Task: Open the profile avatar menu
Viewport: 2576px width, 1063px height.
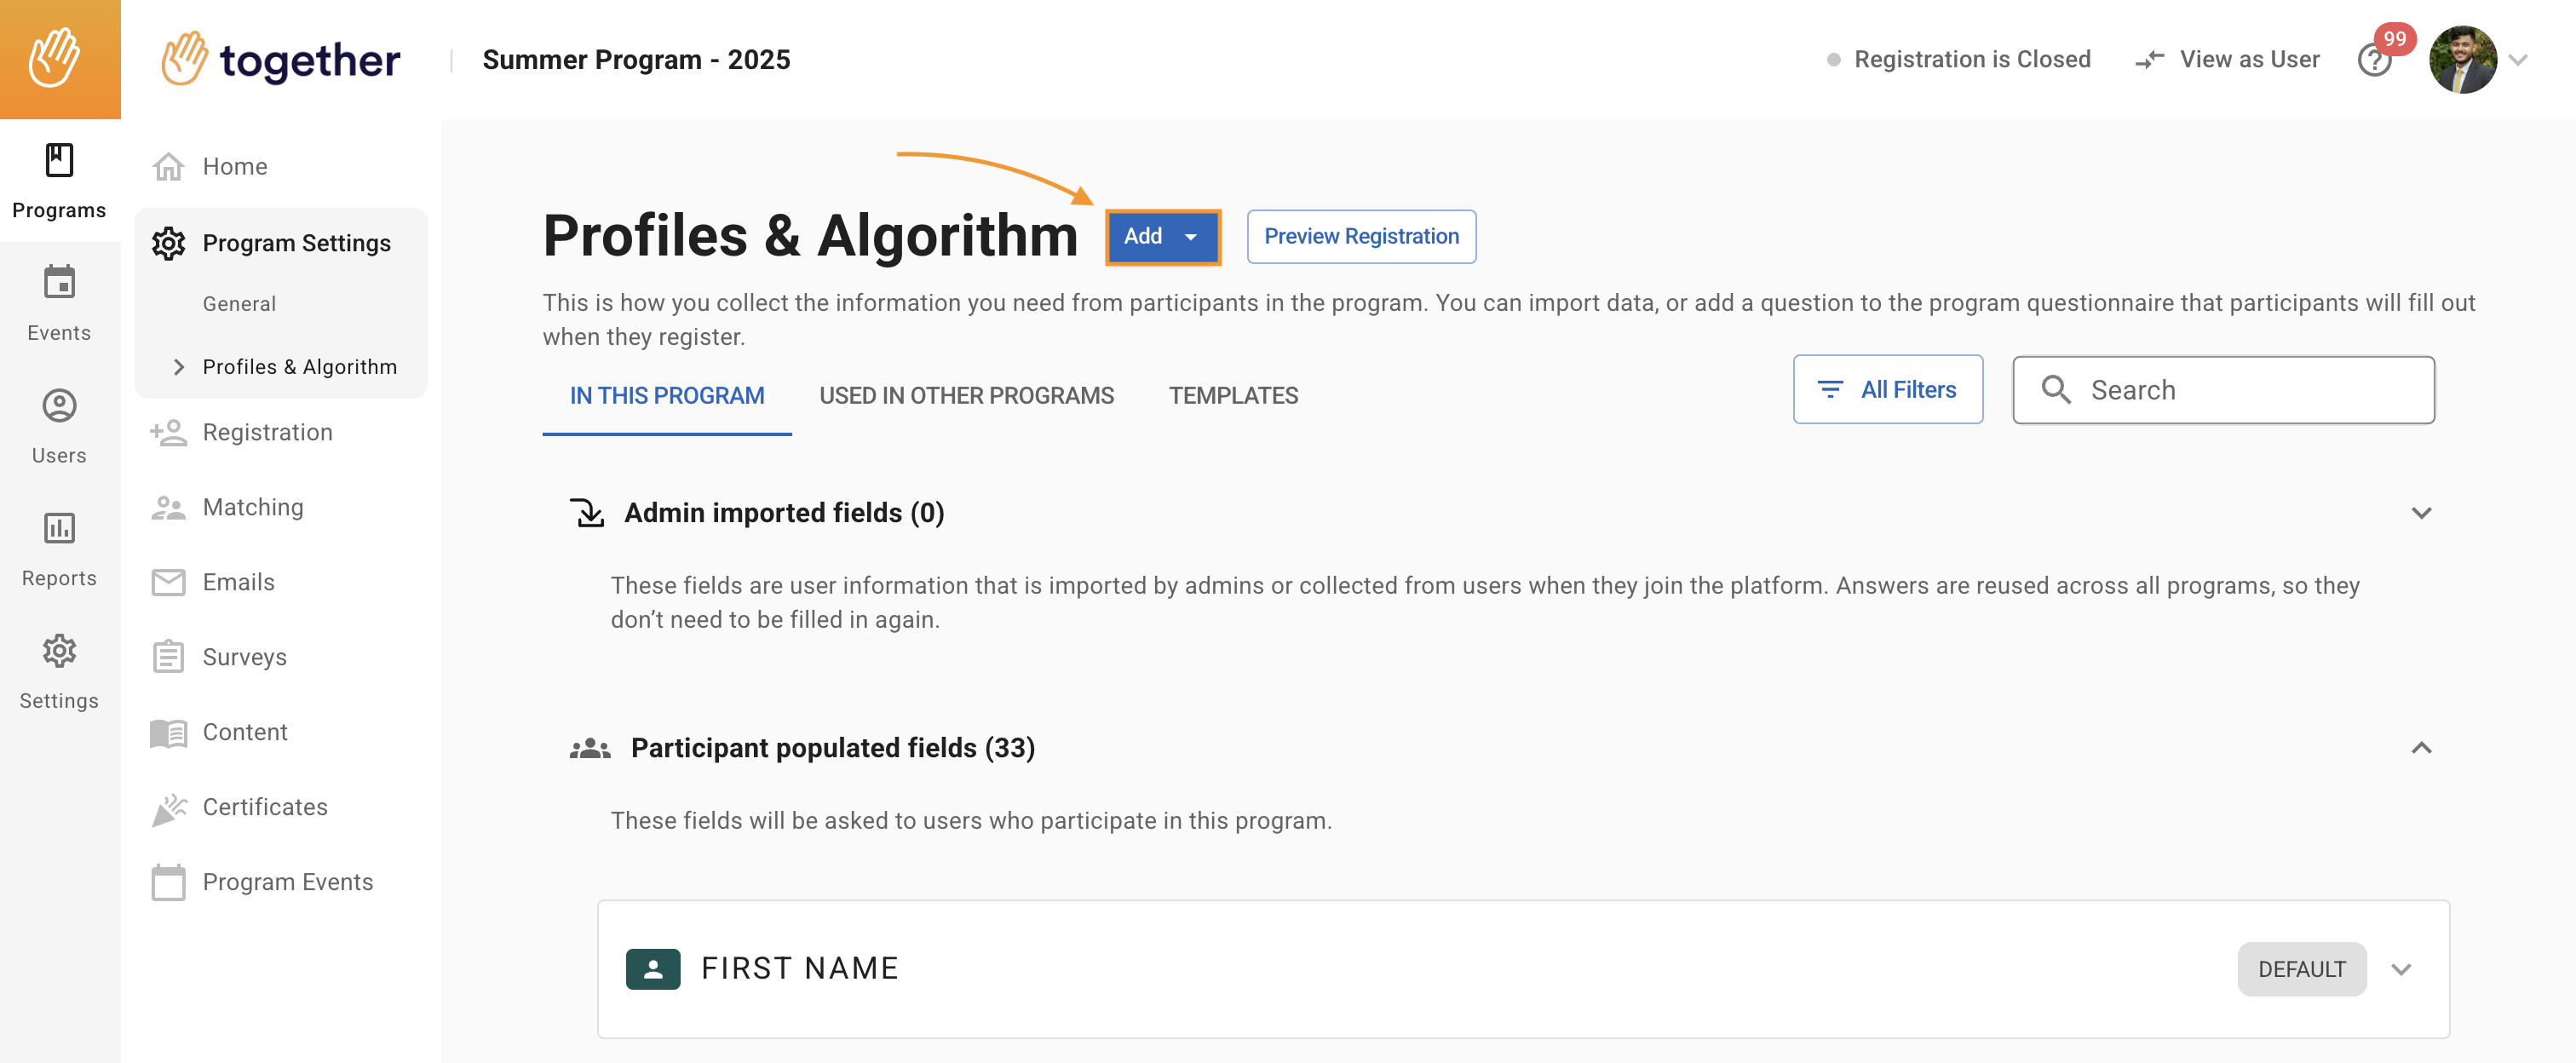Action: 2463,59
